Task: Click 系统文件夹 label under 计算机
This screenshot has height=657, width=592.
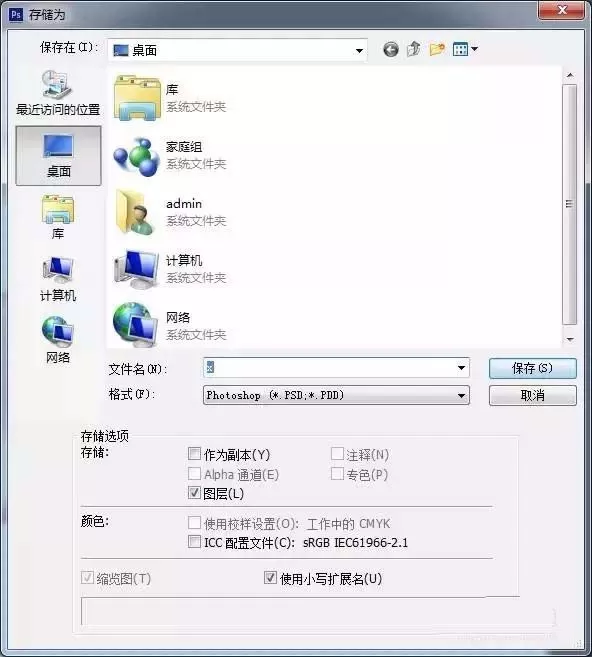Action: (x=196, y=278)
